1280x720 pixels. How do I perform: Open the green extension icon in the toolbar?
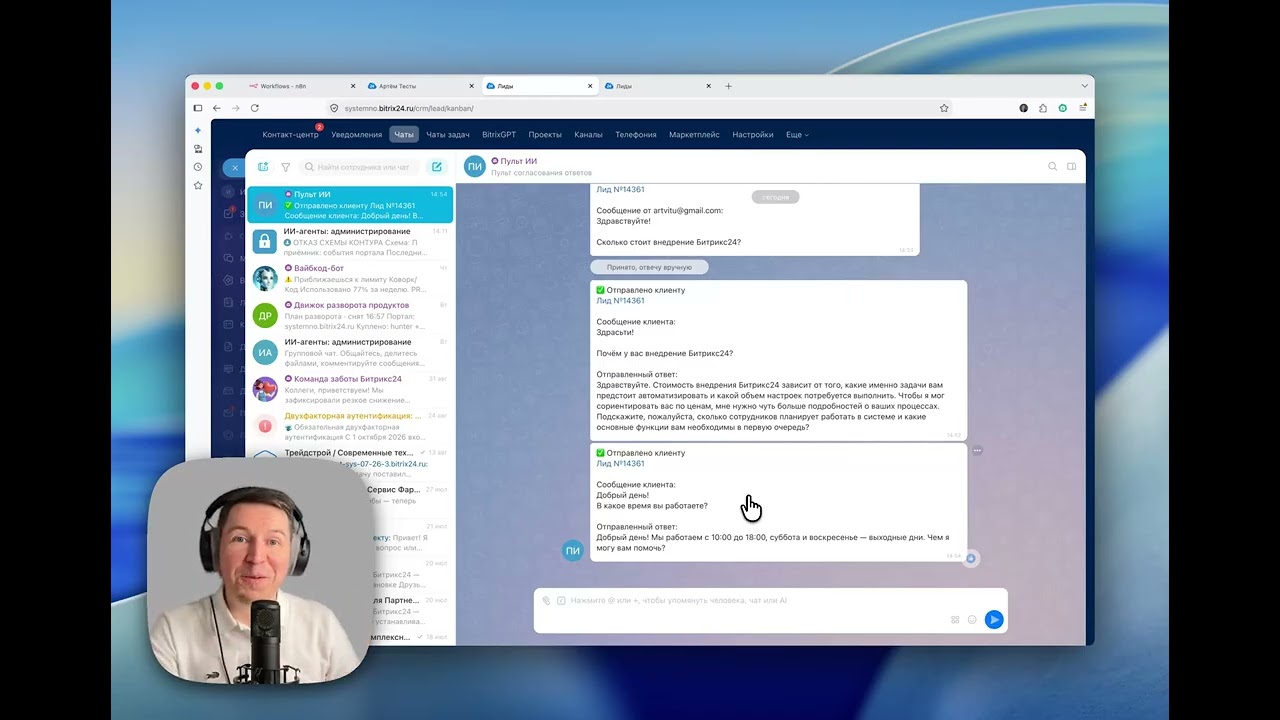(x=1063, y=108)
